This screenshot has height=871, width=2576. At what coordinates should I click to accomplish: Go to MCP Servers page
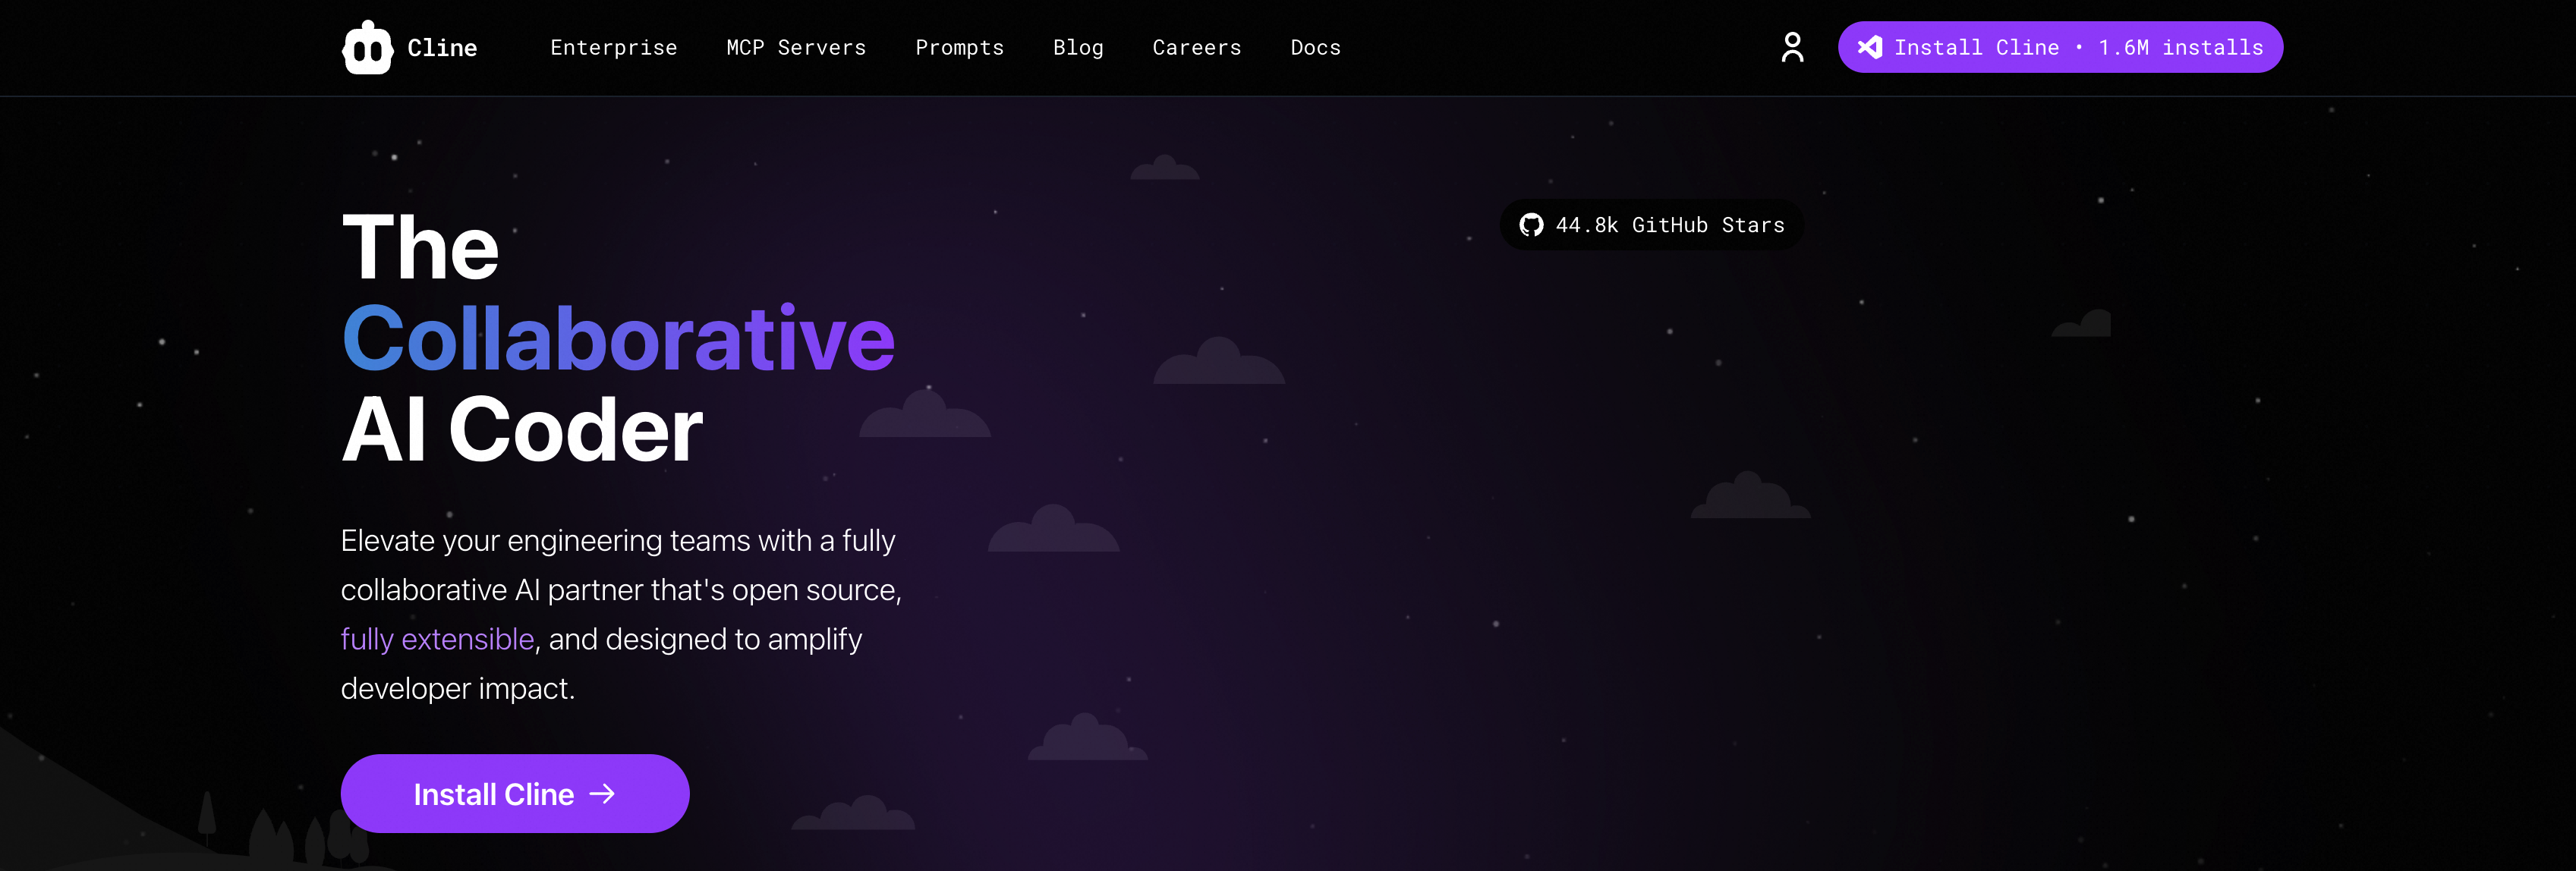pos(796,47)
